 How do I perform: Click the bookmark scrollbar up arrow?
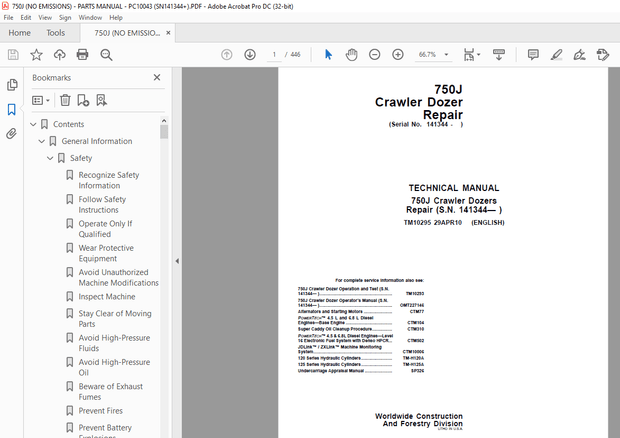(x=164, y=120)
